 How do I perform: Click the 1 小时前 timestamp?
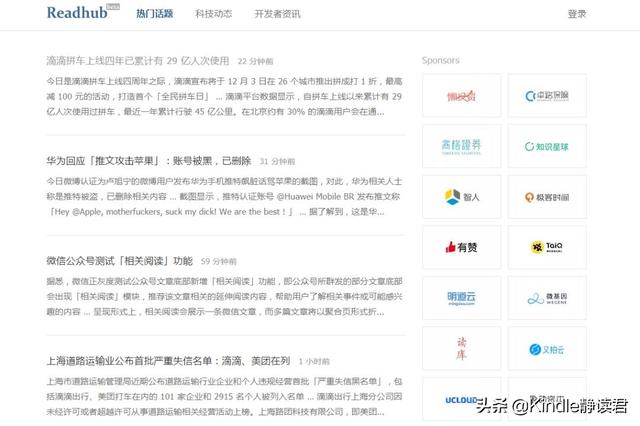pyautogui.click(x=314, y=362)
